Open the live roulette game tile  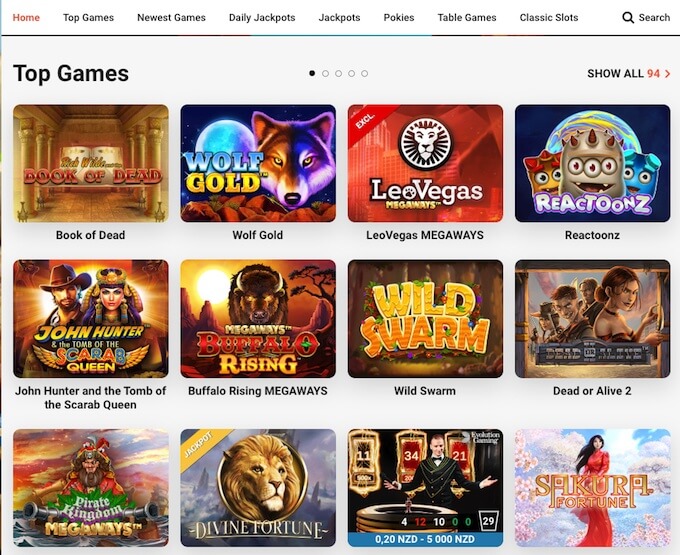coord(425,488)
